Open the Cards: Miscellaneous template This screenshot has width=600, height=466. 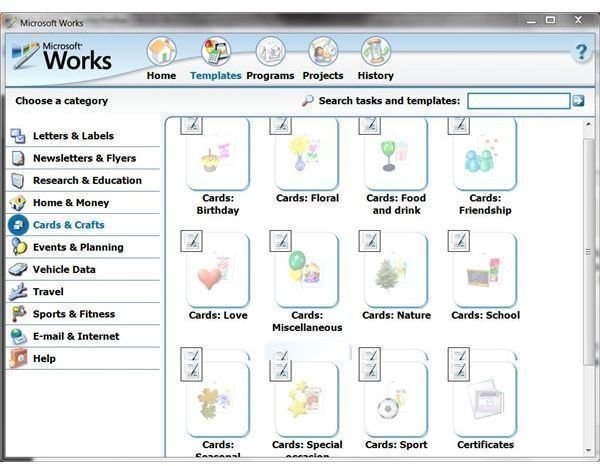point(307,270)
